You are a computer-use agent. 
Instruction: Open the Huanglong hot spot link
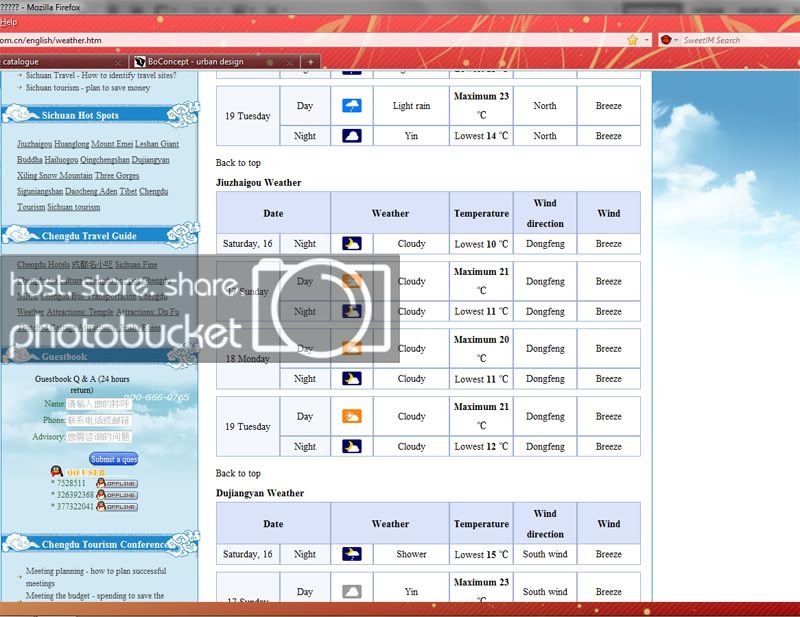click(71, 144)
